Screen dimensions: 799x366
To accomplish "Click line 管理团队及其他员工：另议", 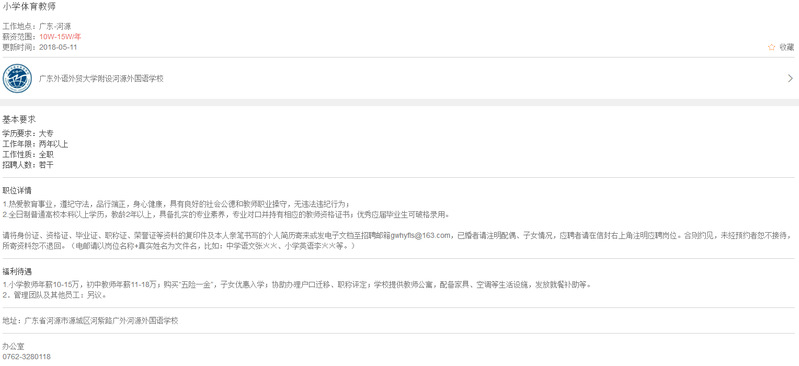I will (55, 295).
